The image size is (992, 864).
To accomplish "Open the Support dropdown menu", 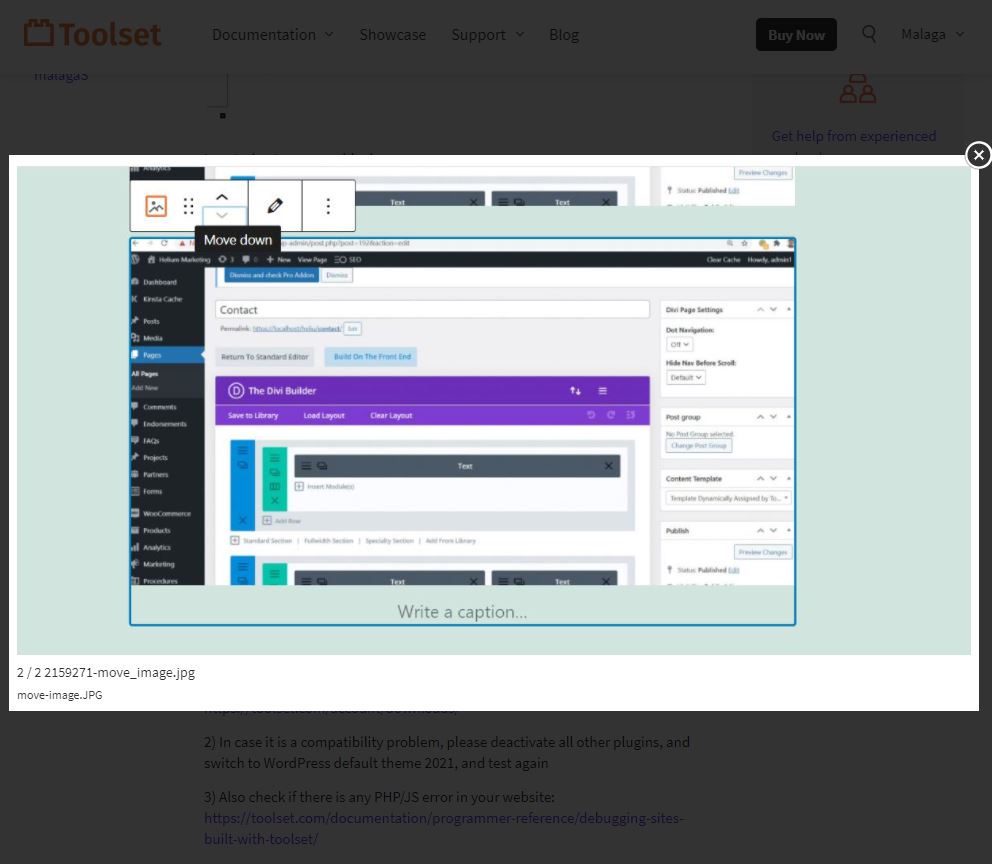I will (487, 35).
